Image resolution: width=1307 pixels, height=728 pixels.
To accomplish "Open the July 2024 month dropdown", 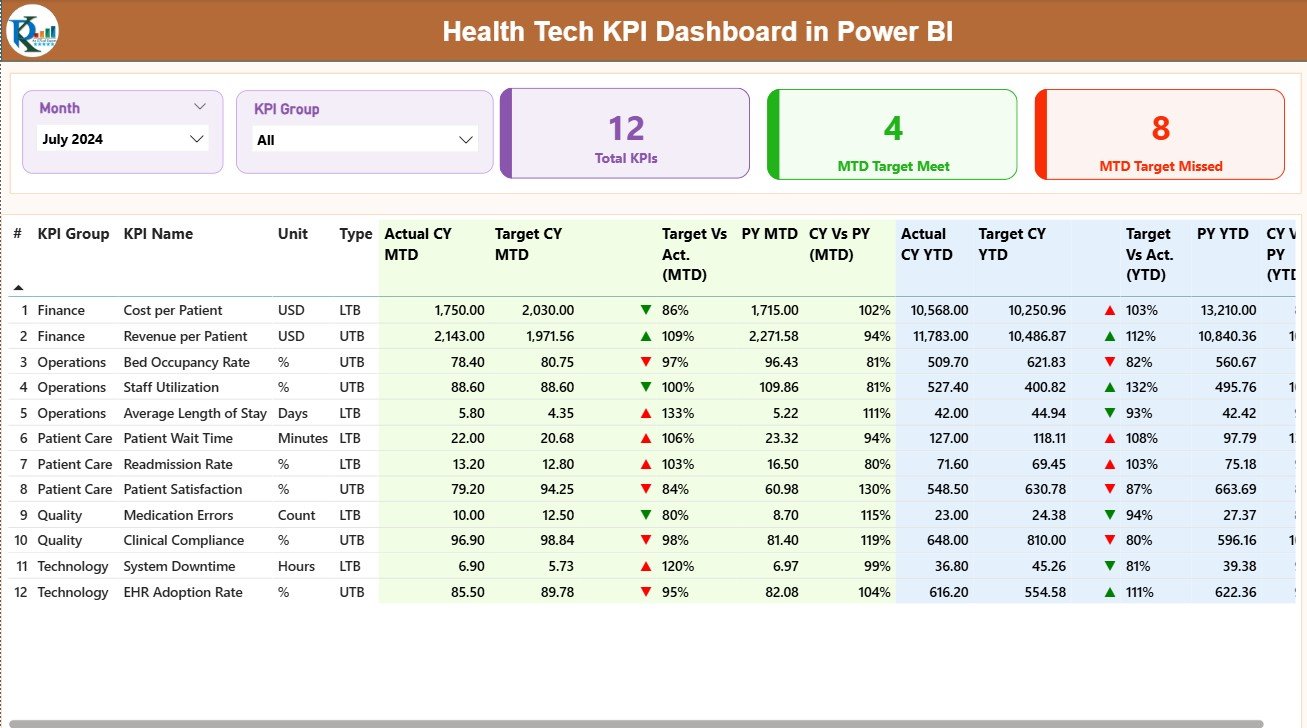I will (197, 139).
